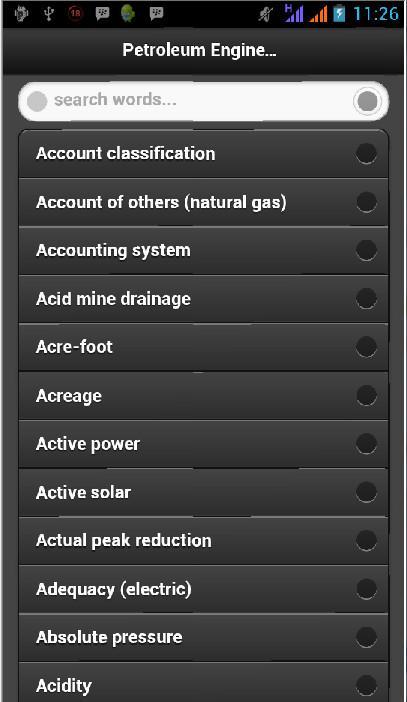This screenshot has height=702, width=407.
Task: Open the Active power definition
Action: coord(203,444)
